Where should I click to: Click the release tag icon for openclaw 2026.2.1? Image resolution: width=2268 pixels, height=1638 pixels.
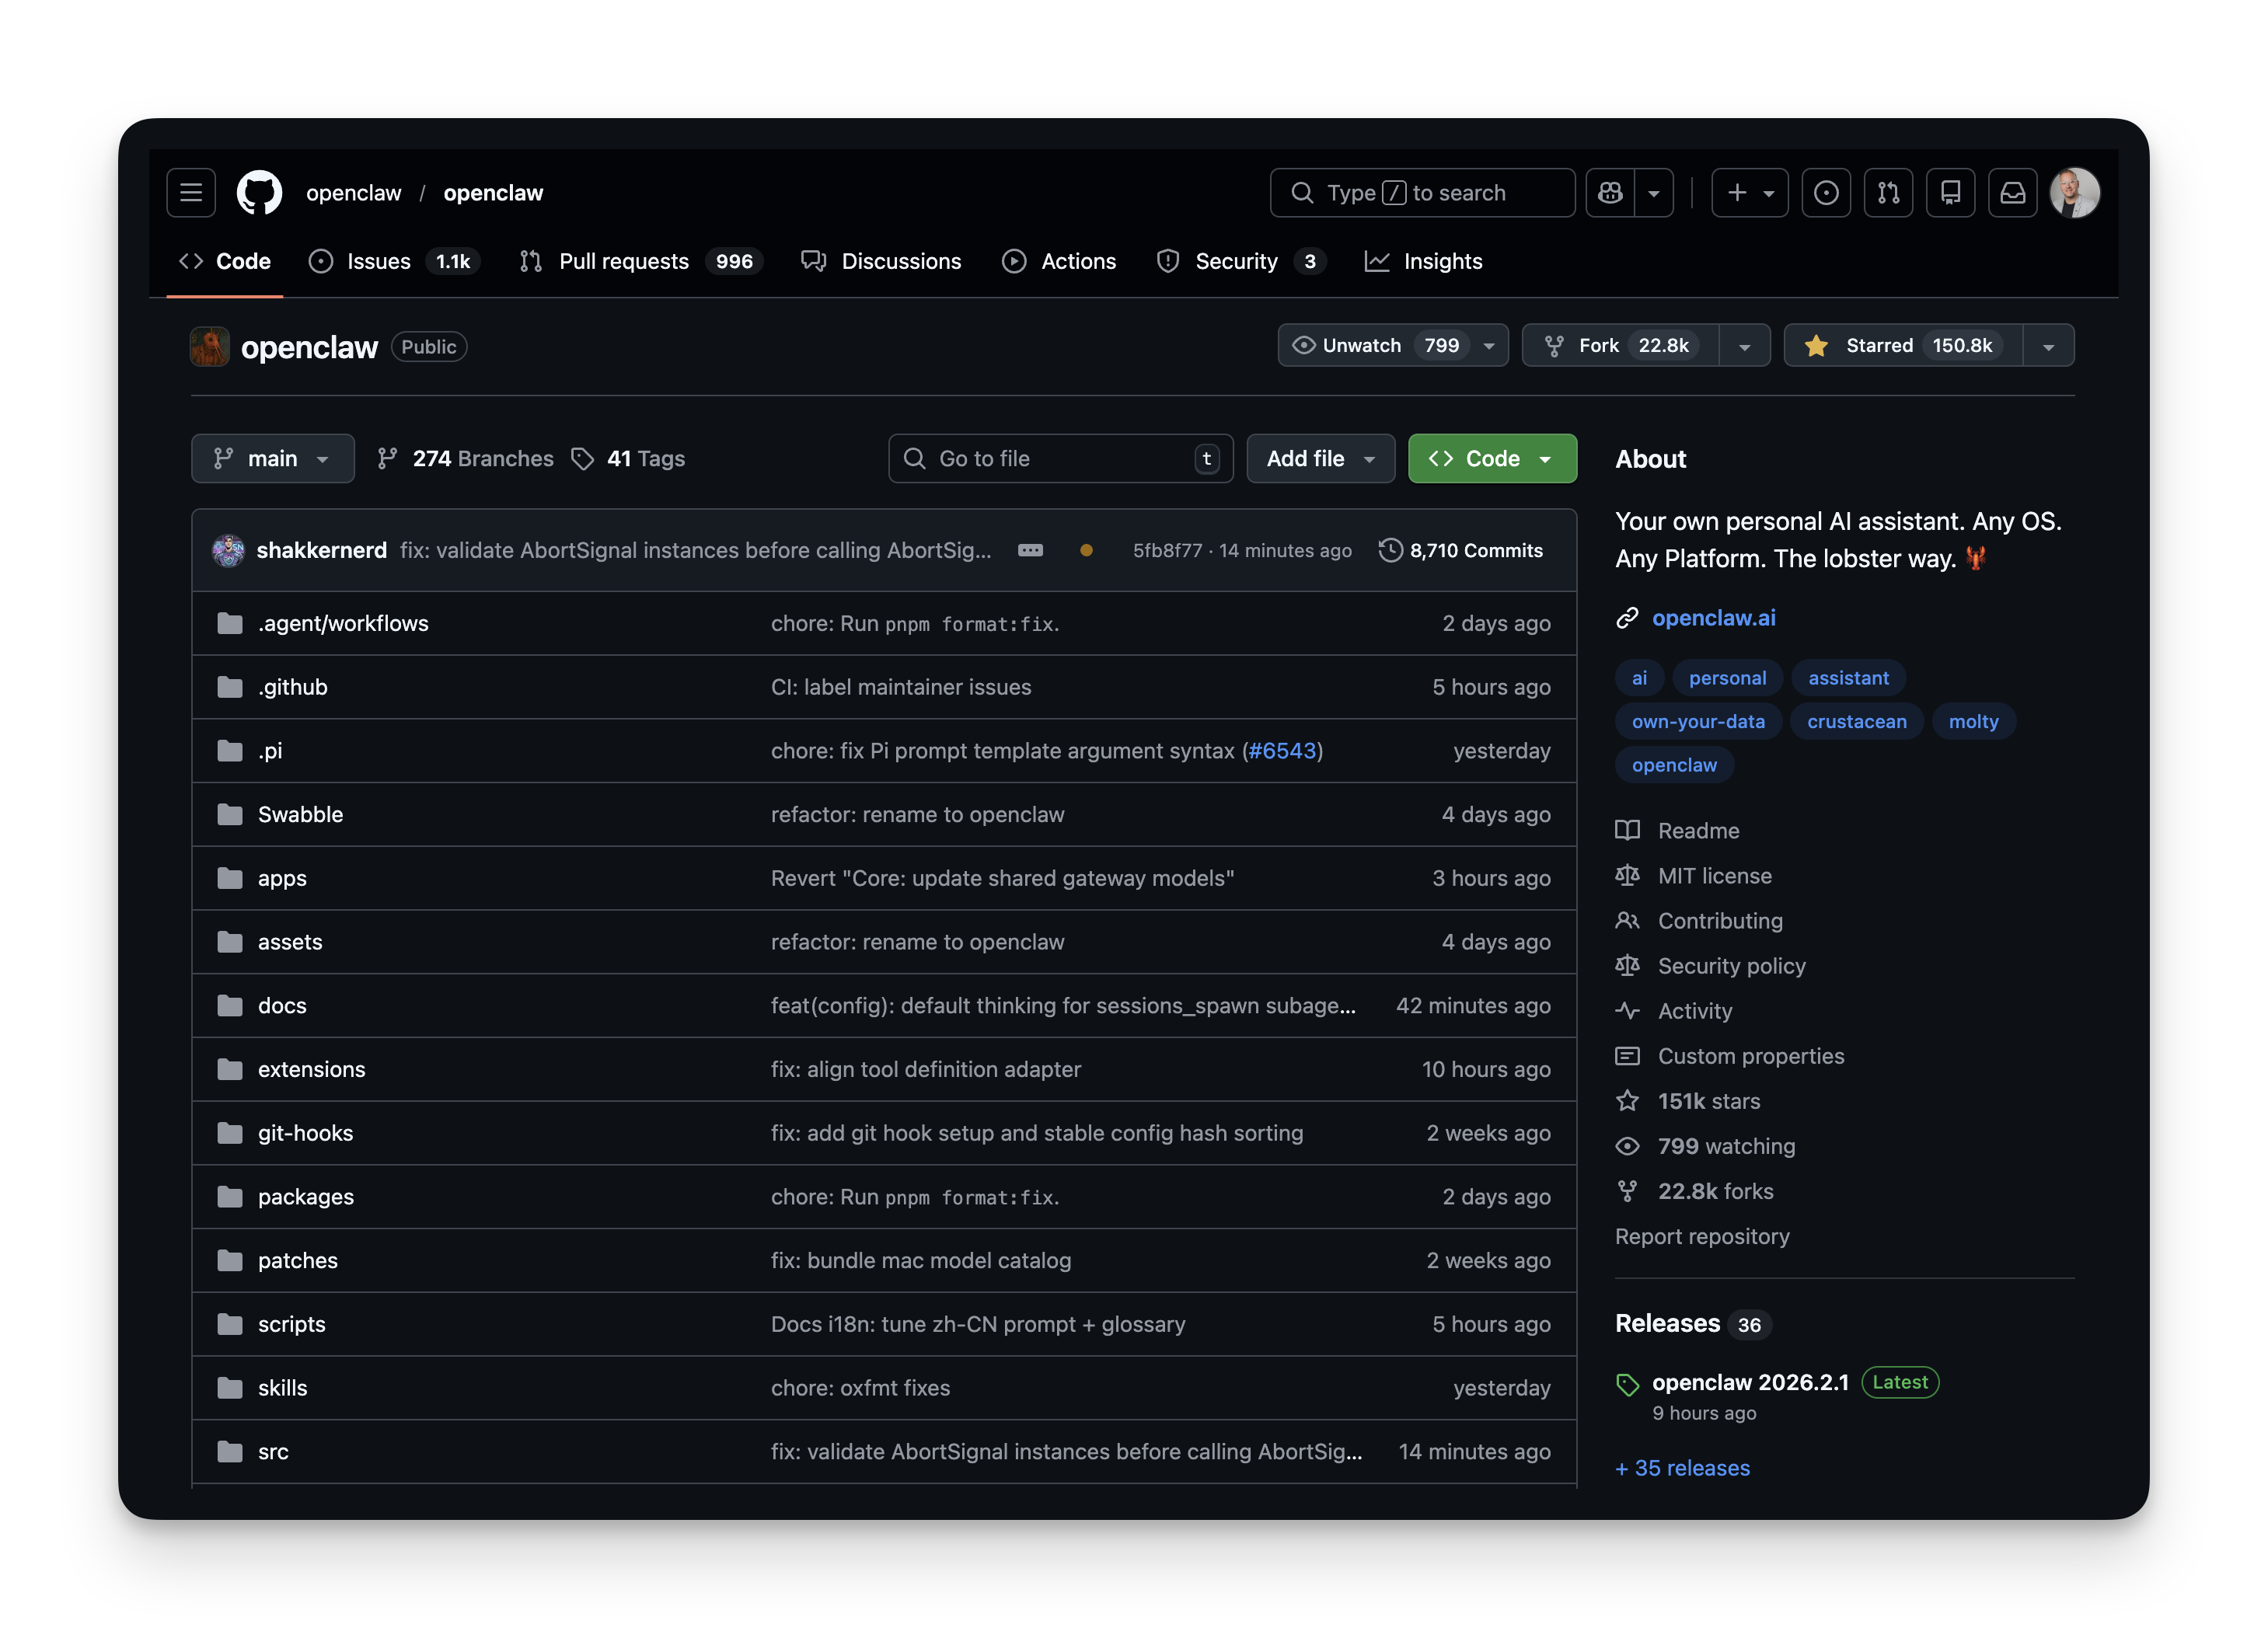point(1627,1384)
